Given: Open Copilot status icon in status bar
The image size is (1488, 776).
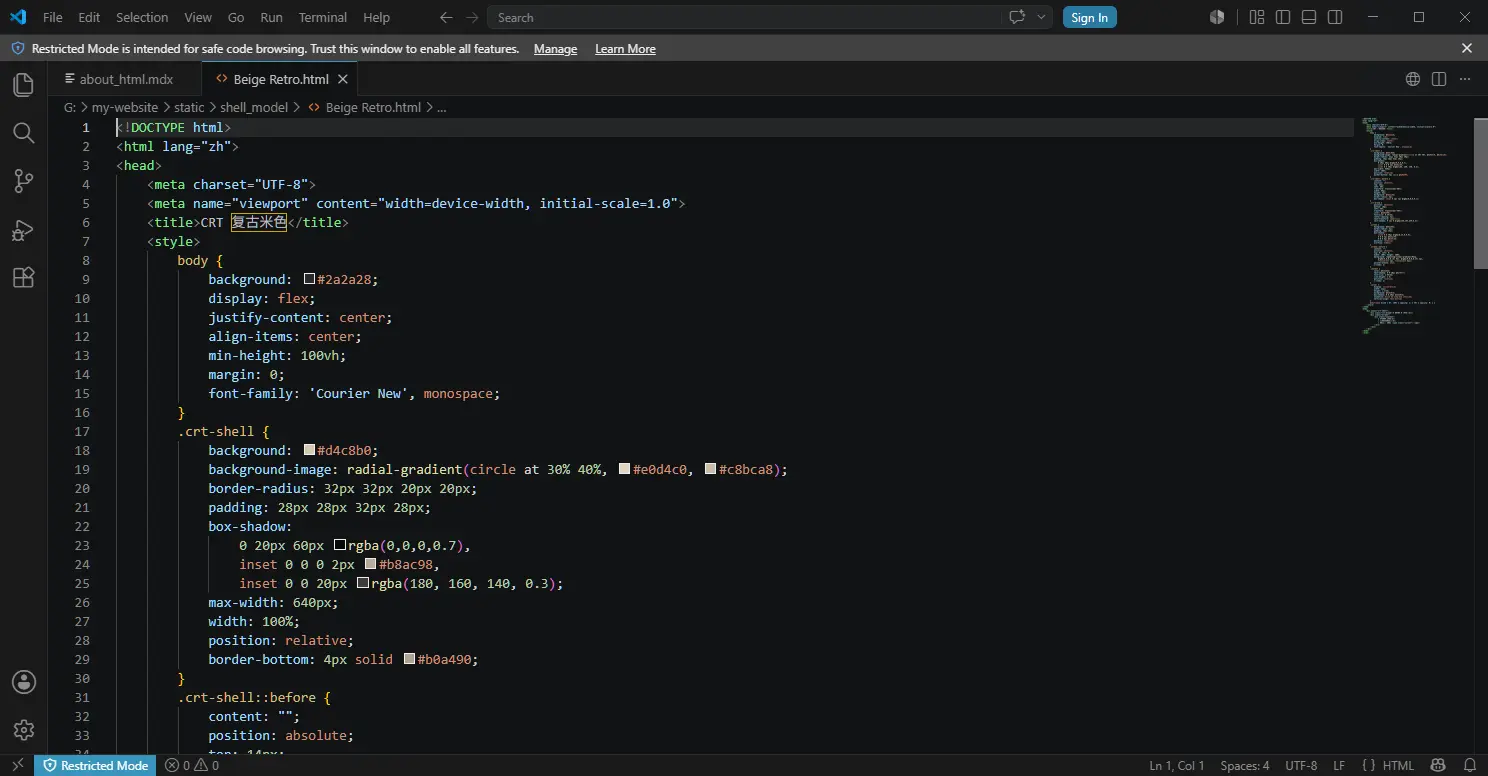Looking at the screenshot, I should [1439, 765].
